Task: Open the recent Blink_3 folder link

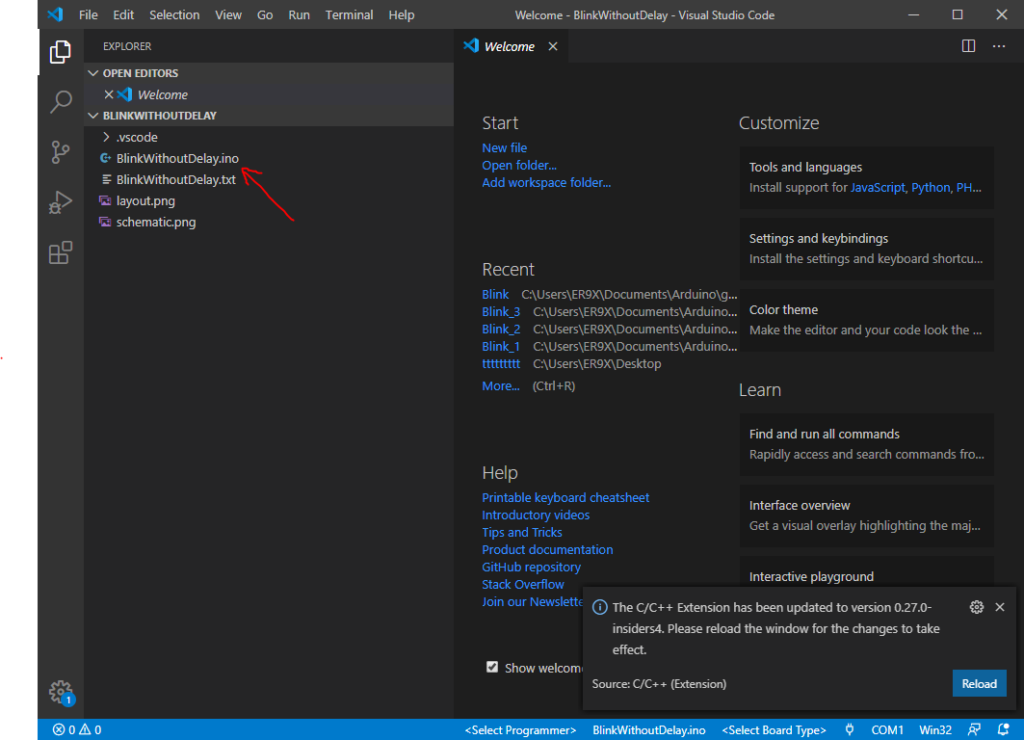Action: point(501,312)
